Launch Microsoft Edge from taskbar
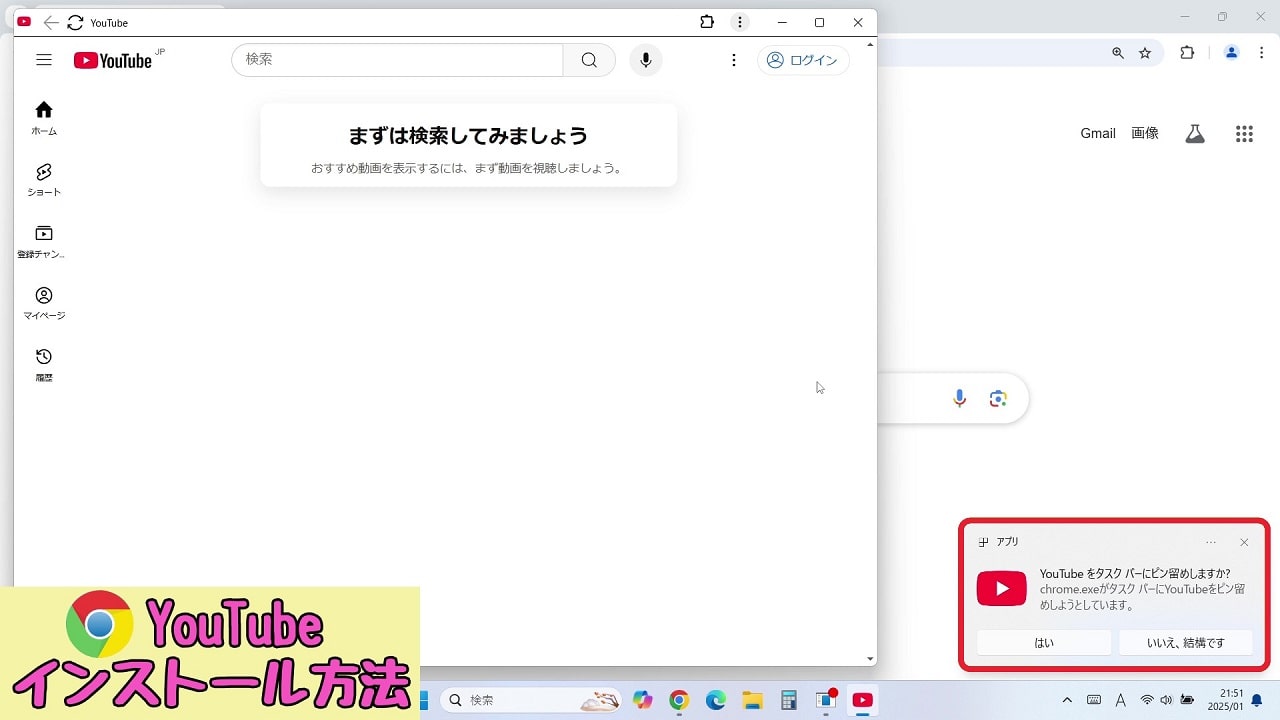Screen dimensions: 1280x720 pyautogui.click(x=716, y=701)
